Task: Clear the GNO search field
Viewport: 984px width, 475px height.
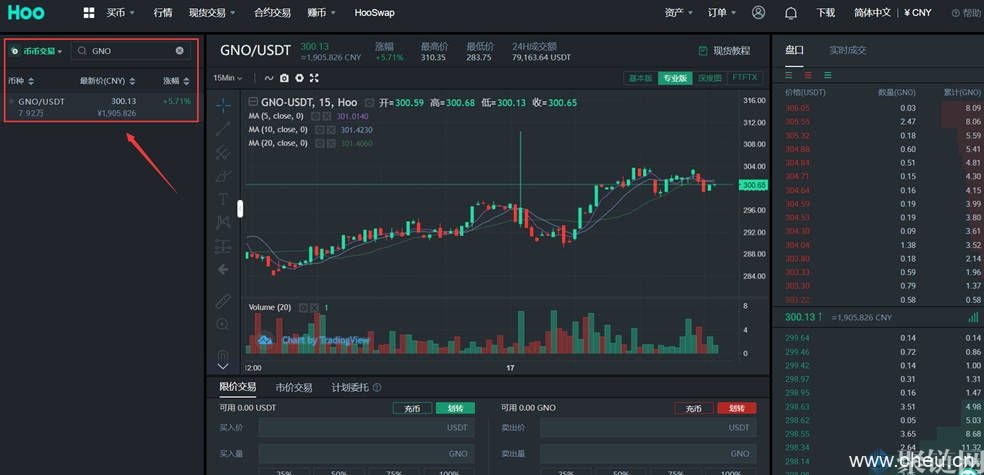Action: coord(180,50)
